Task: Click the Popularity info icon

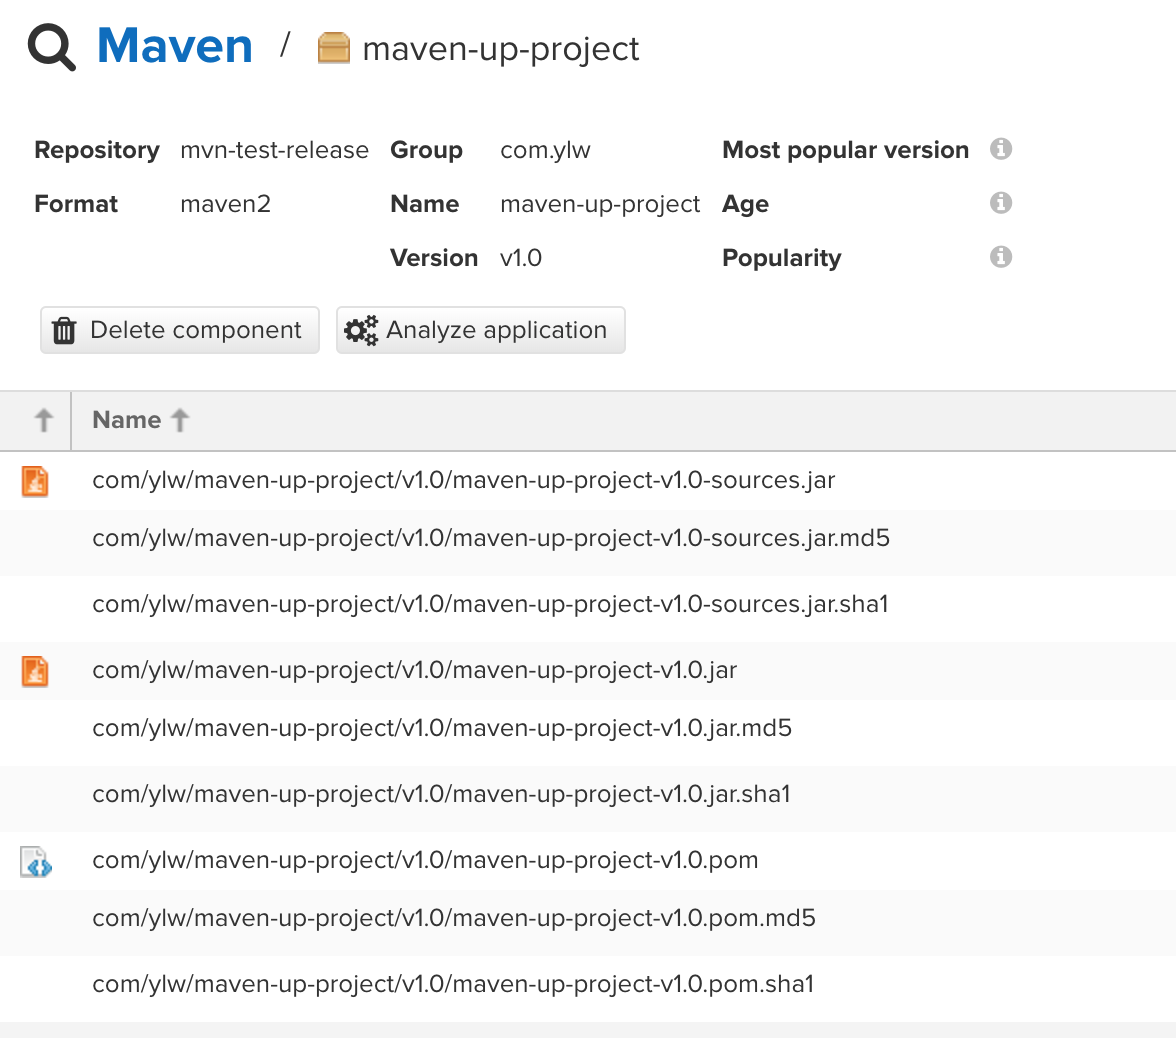Action: click(1000, 256)
